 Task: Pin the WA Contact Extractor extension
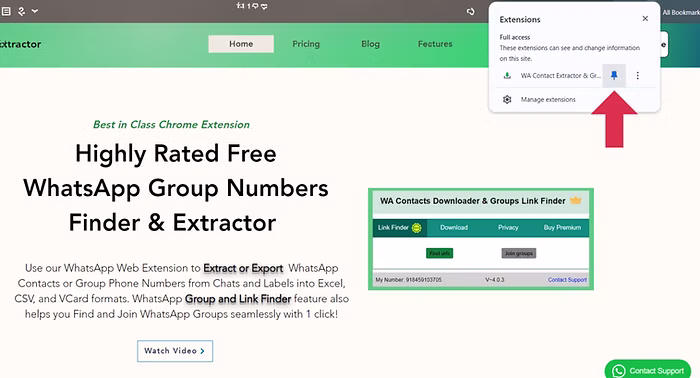click(x=614, y=75)
